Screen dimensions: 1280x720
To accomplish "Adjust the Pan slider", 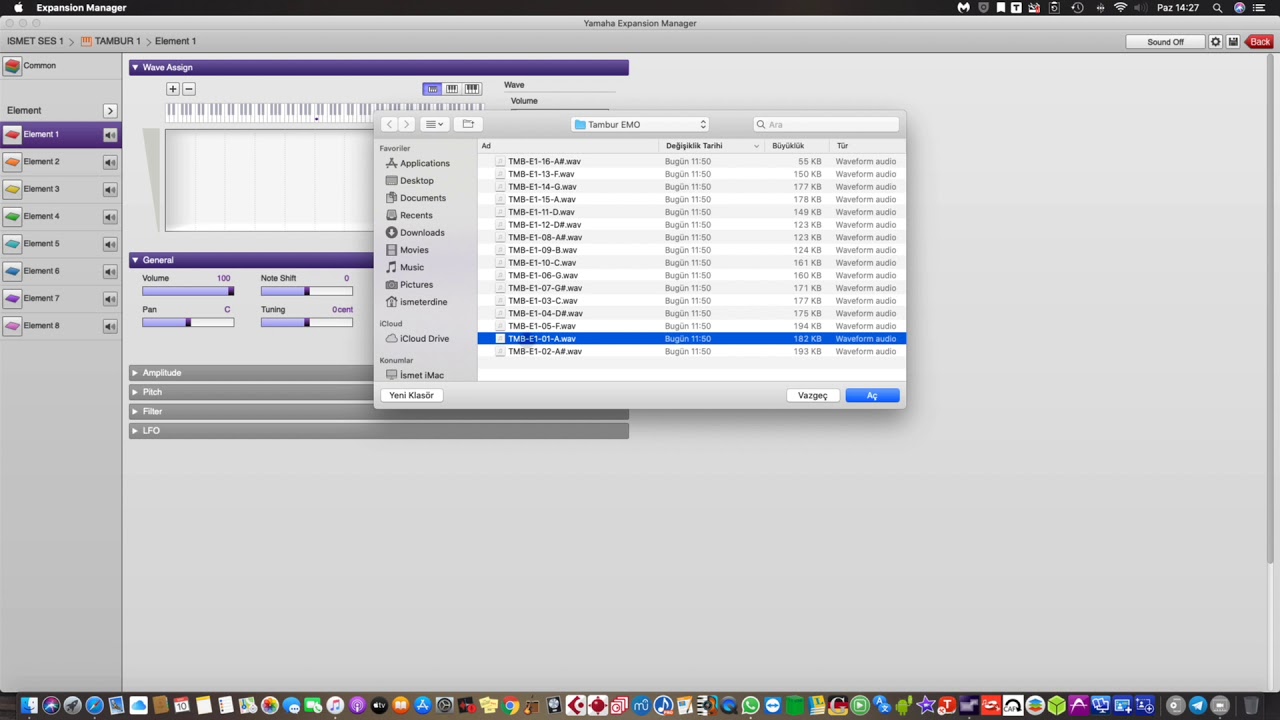I will [x=188, y=322].
